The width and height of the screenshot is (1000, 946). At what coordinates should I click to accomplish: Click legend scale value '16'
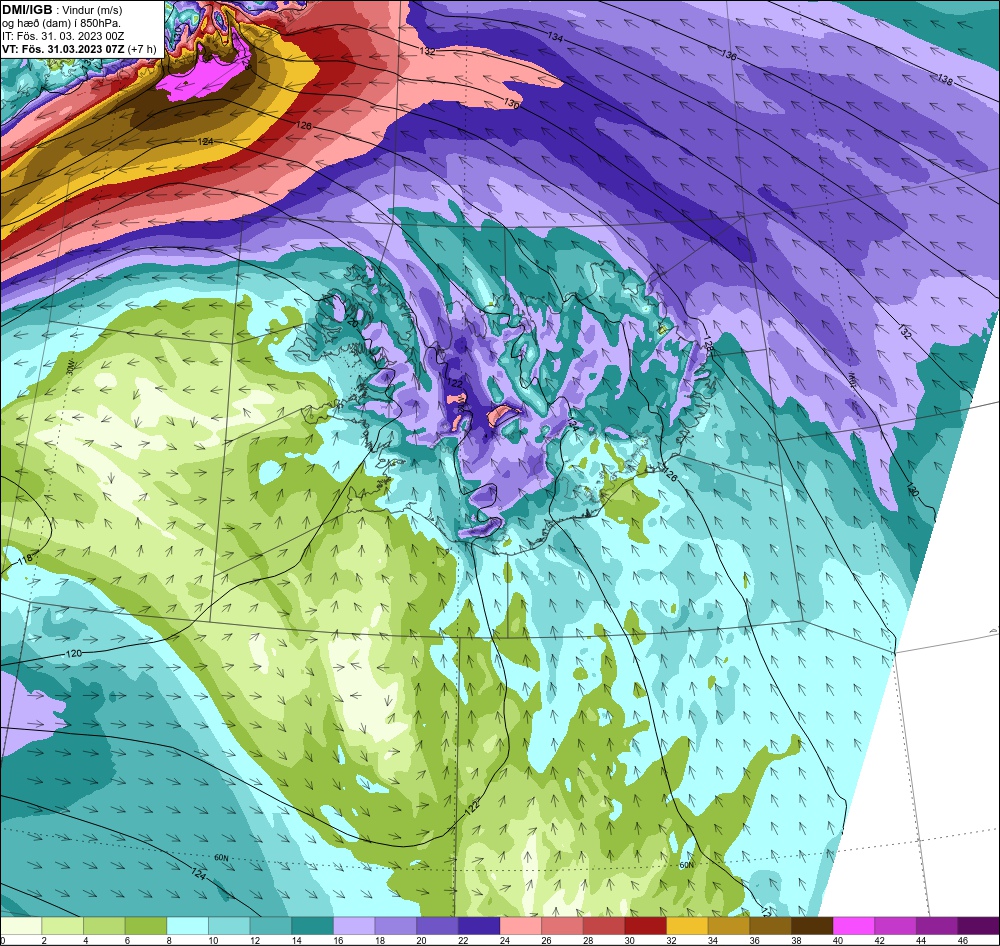click(x=338, y=940)
